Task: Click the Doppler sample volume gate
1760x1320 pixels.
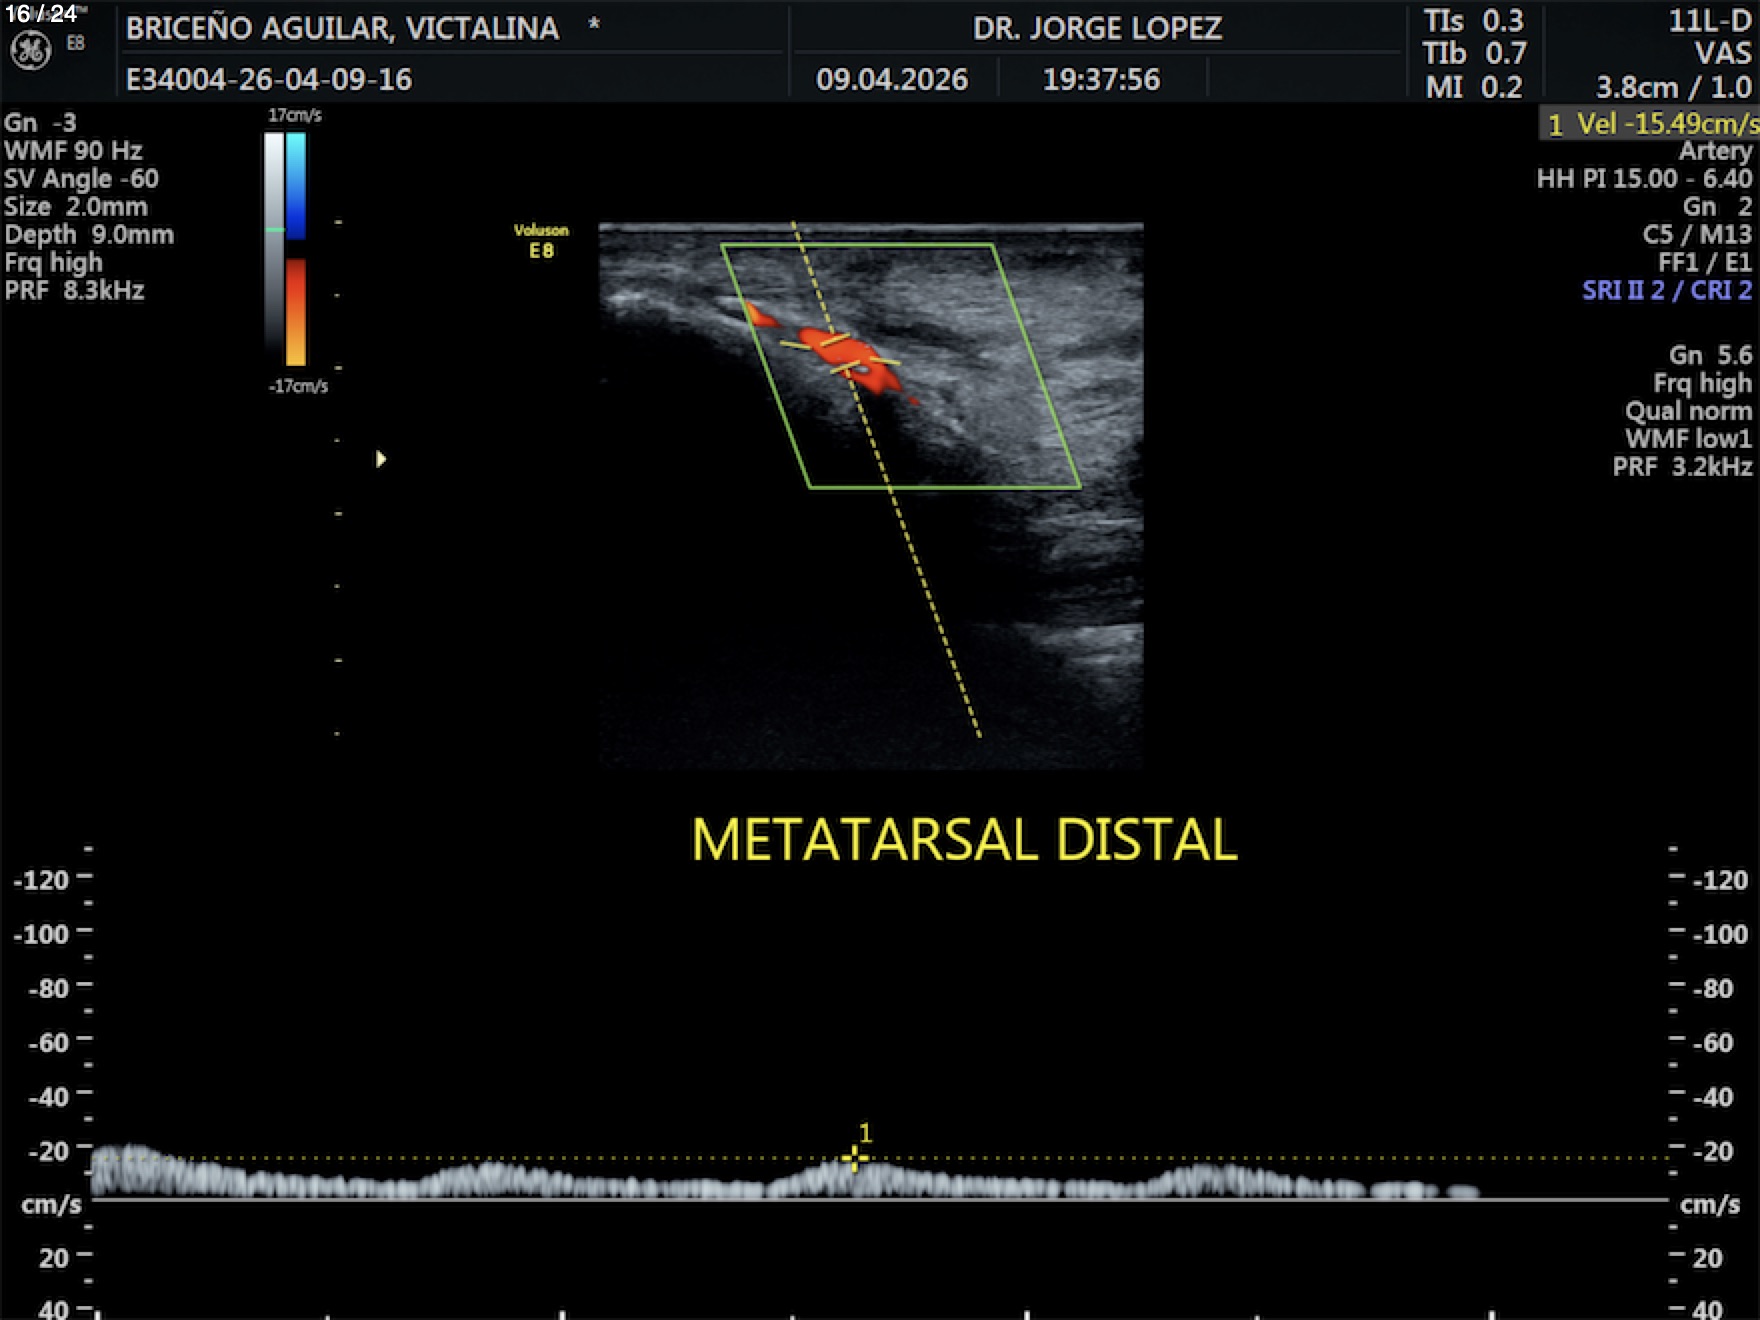Action: click(x=840, y=355)
